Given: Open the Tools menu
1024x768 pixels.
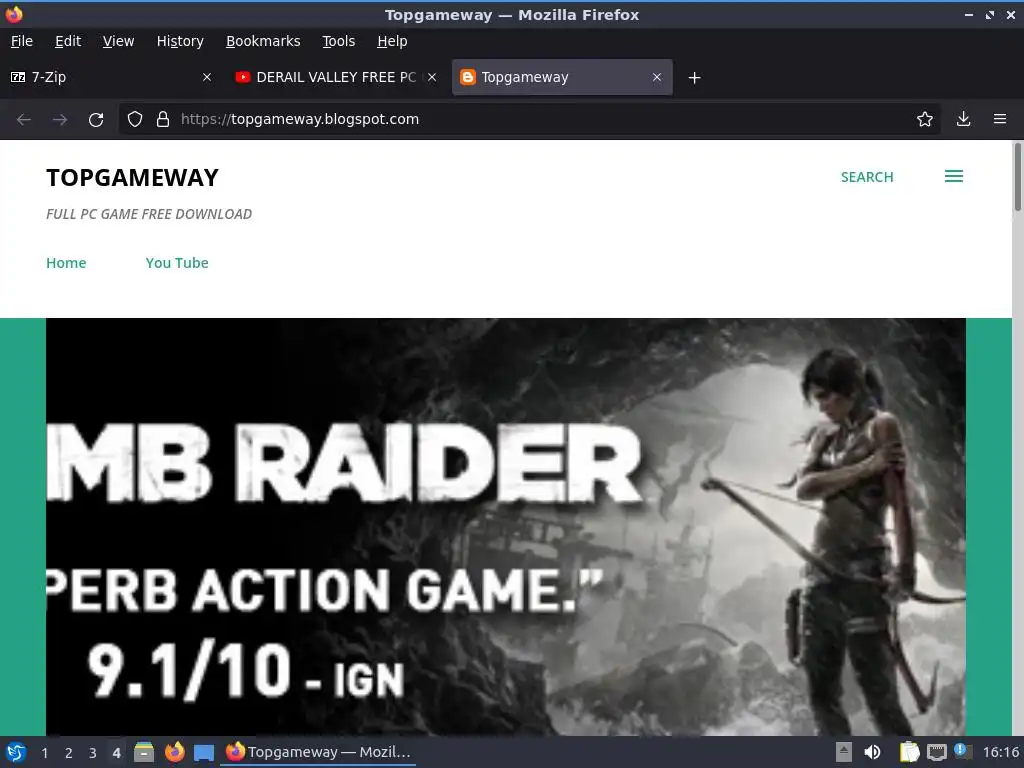Looking at the screenshot, I should 338,41.
